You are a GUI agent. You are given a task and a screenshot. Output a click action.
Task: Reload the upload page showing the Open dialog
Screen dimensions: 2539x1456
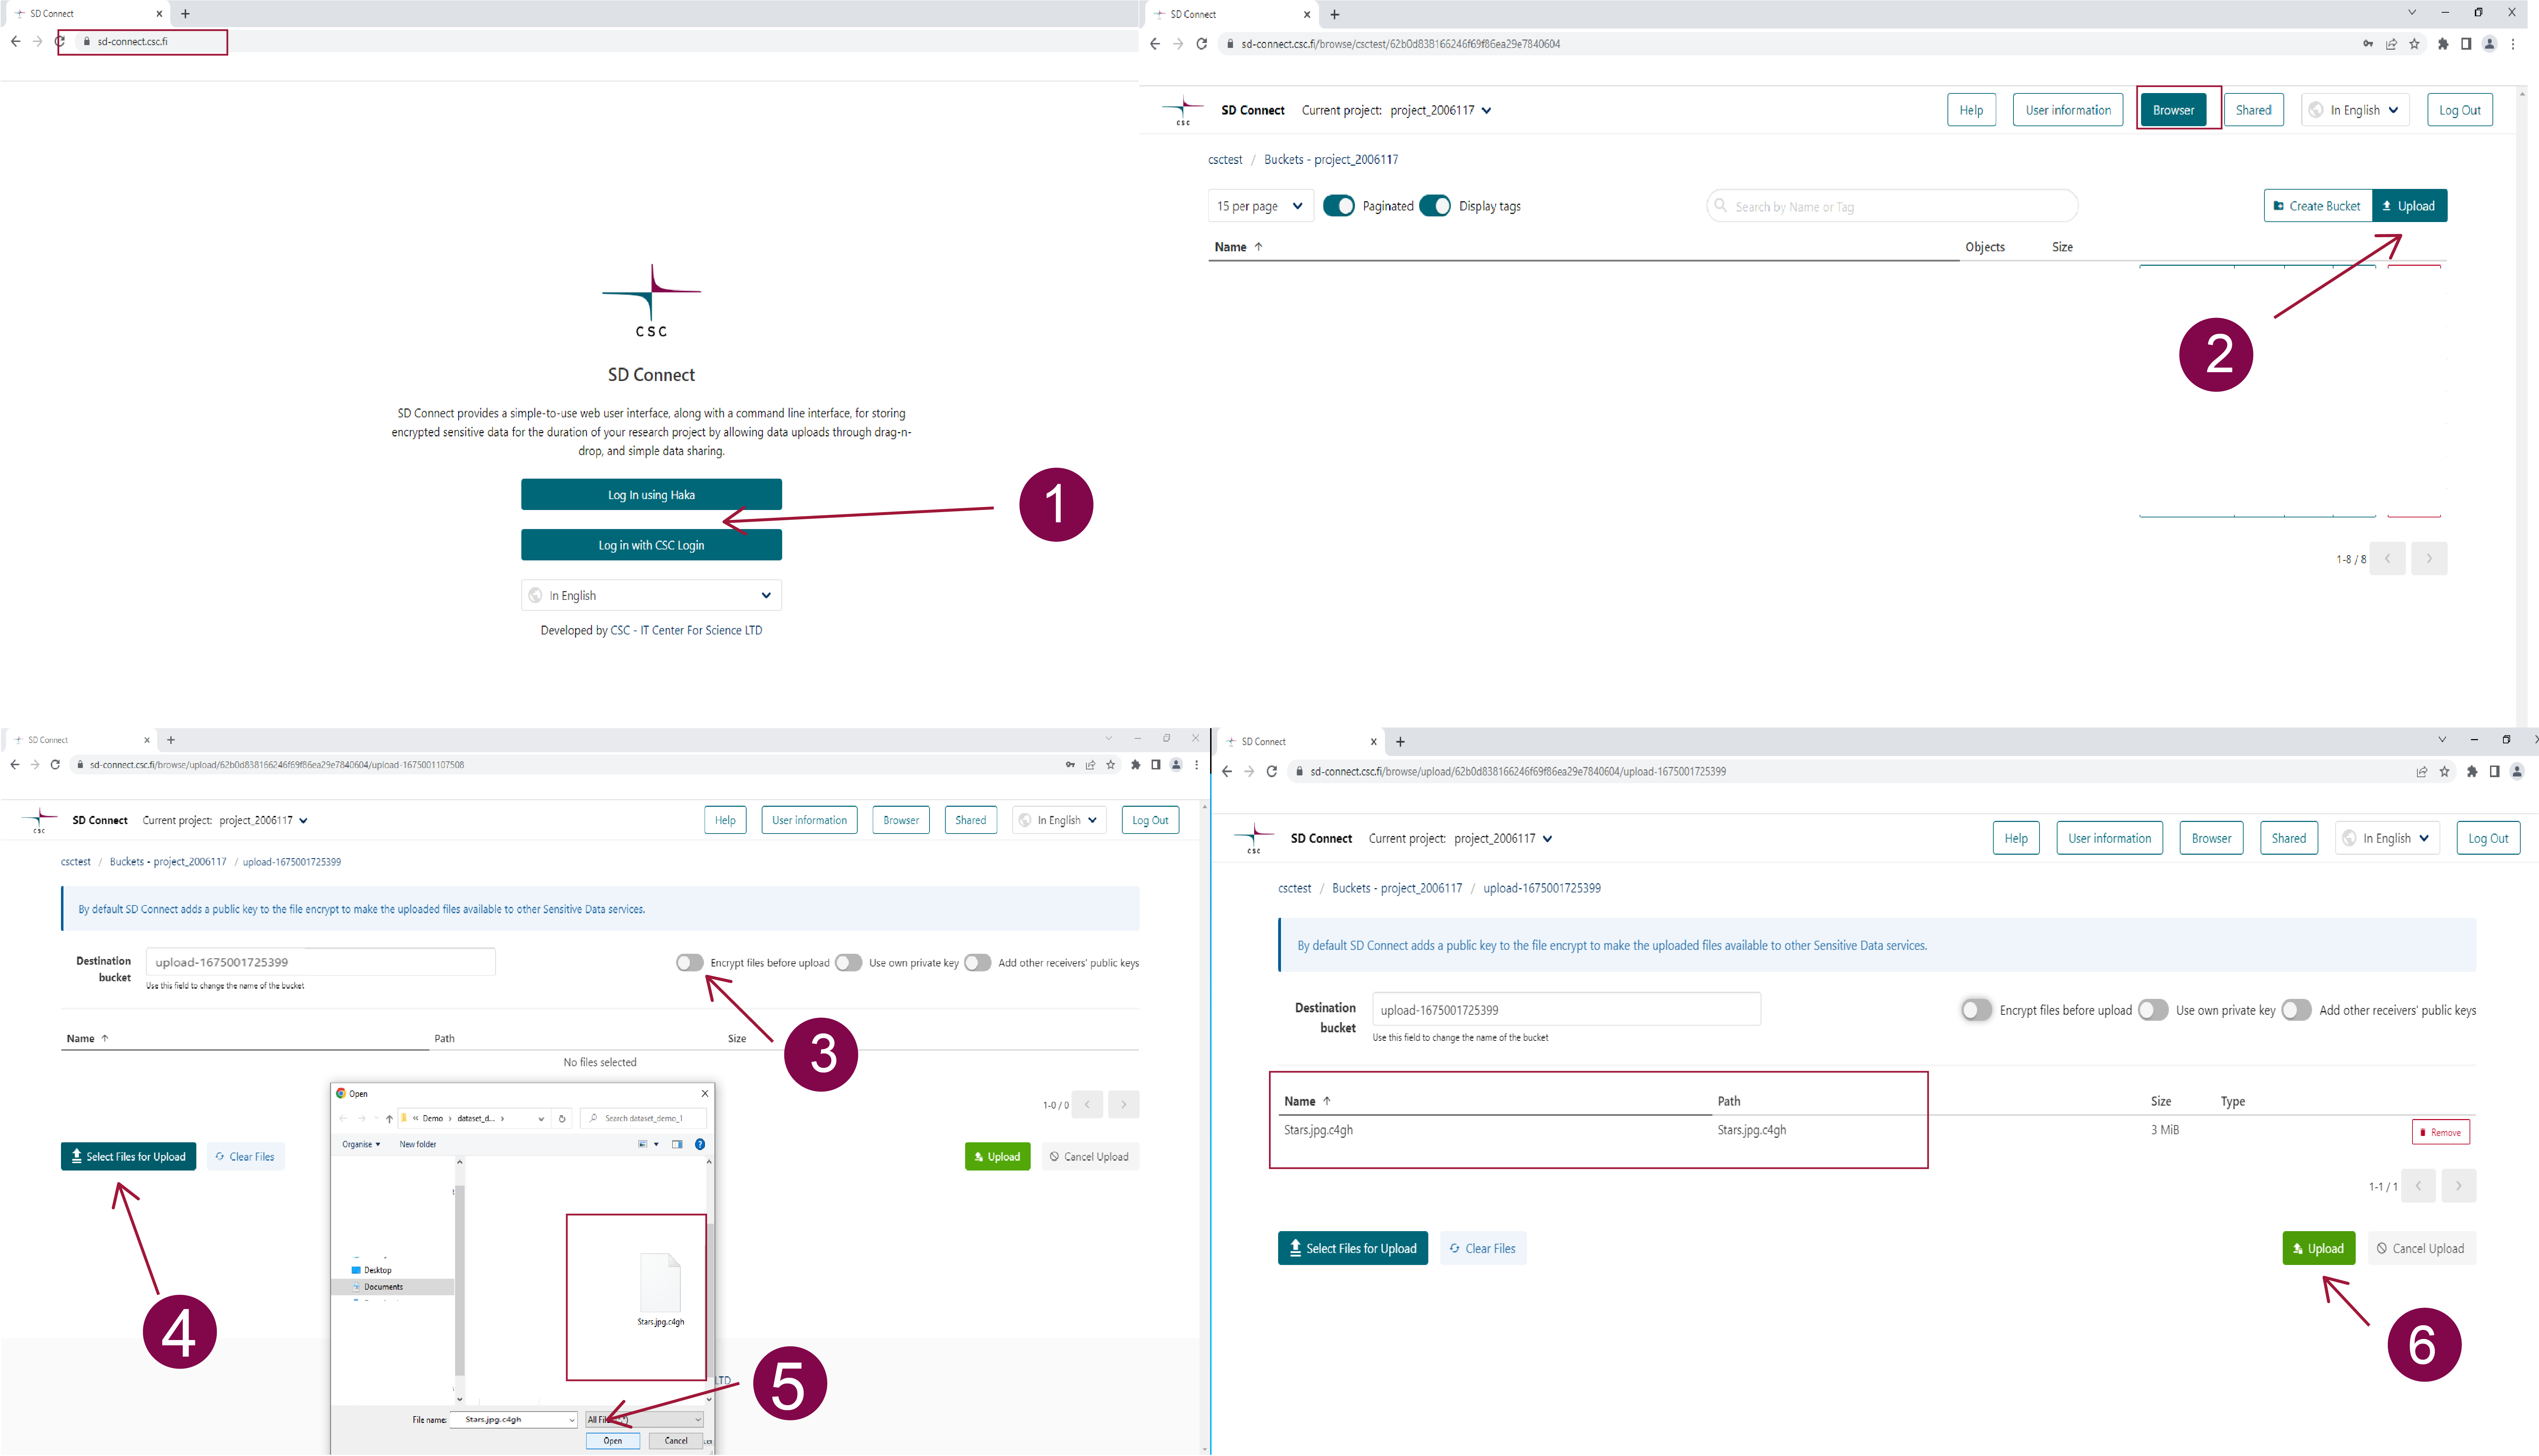(x=55, y=765)
